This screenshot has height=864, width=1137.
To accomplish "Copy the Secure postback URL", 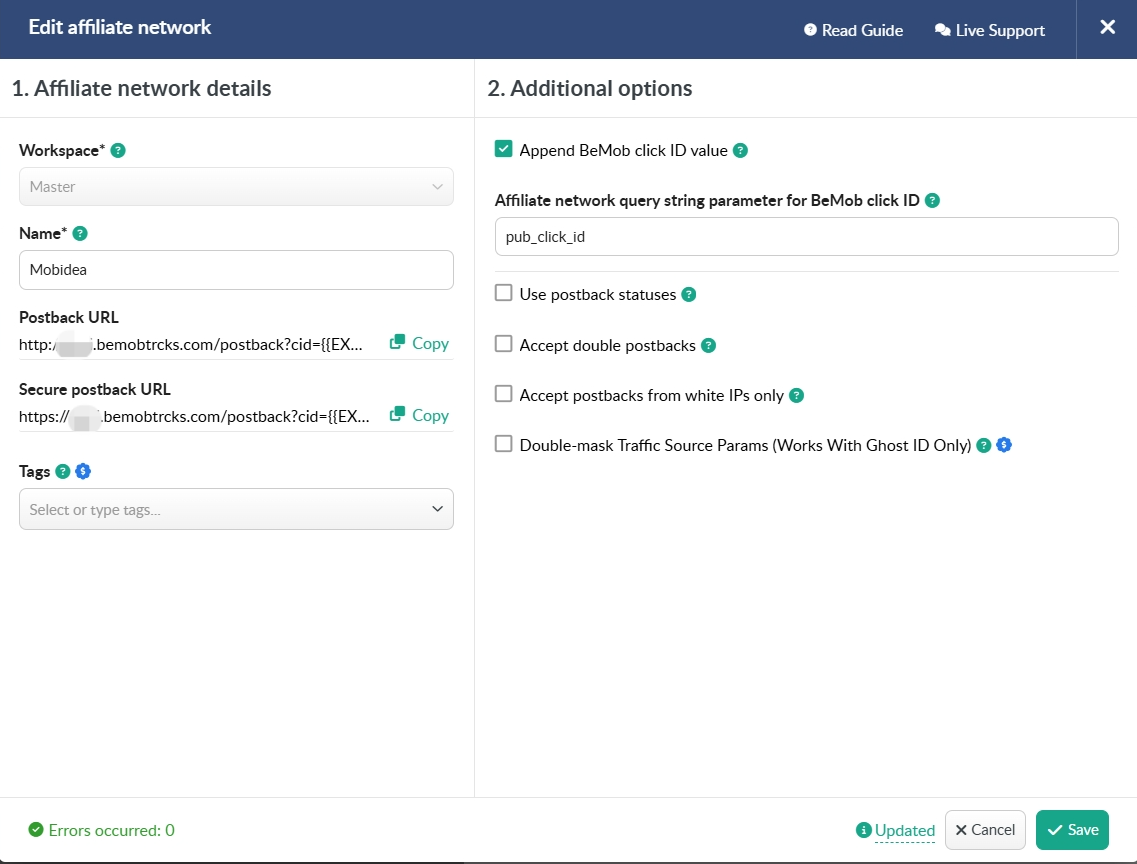I will pos(419,415).
